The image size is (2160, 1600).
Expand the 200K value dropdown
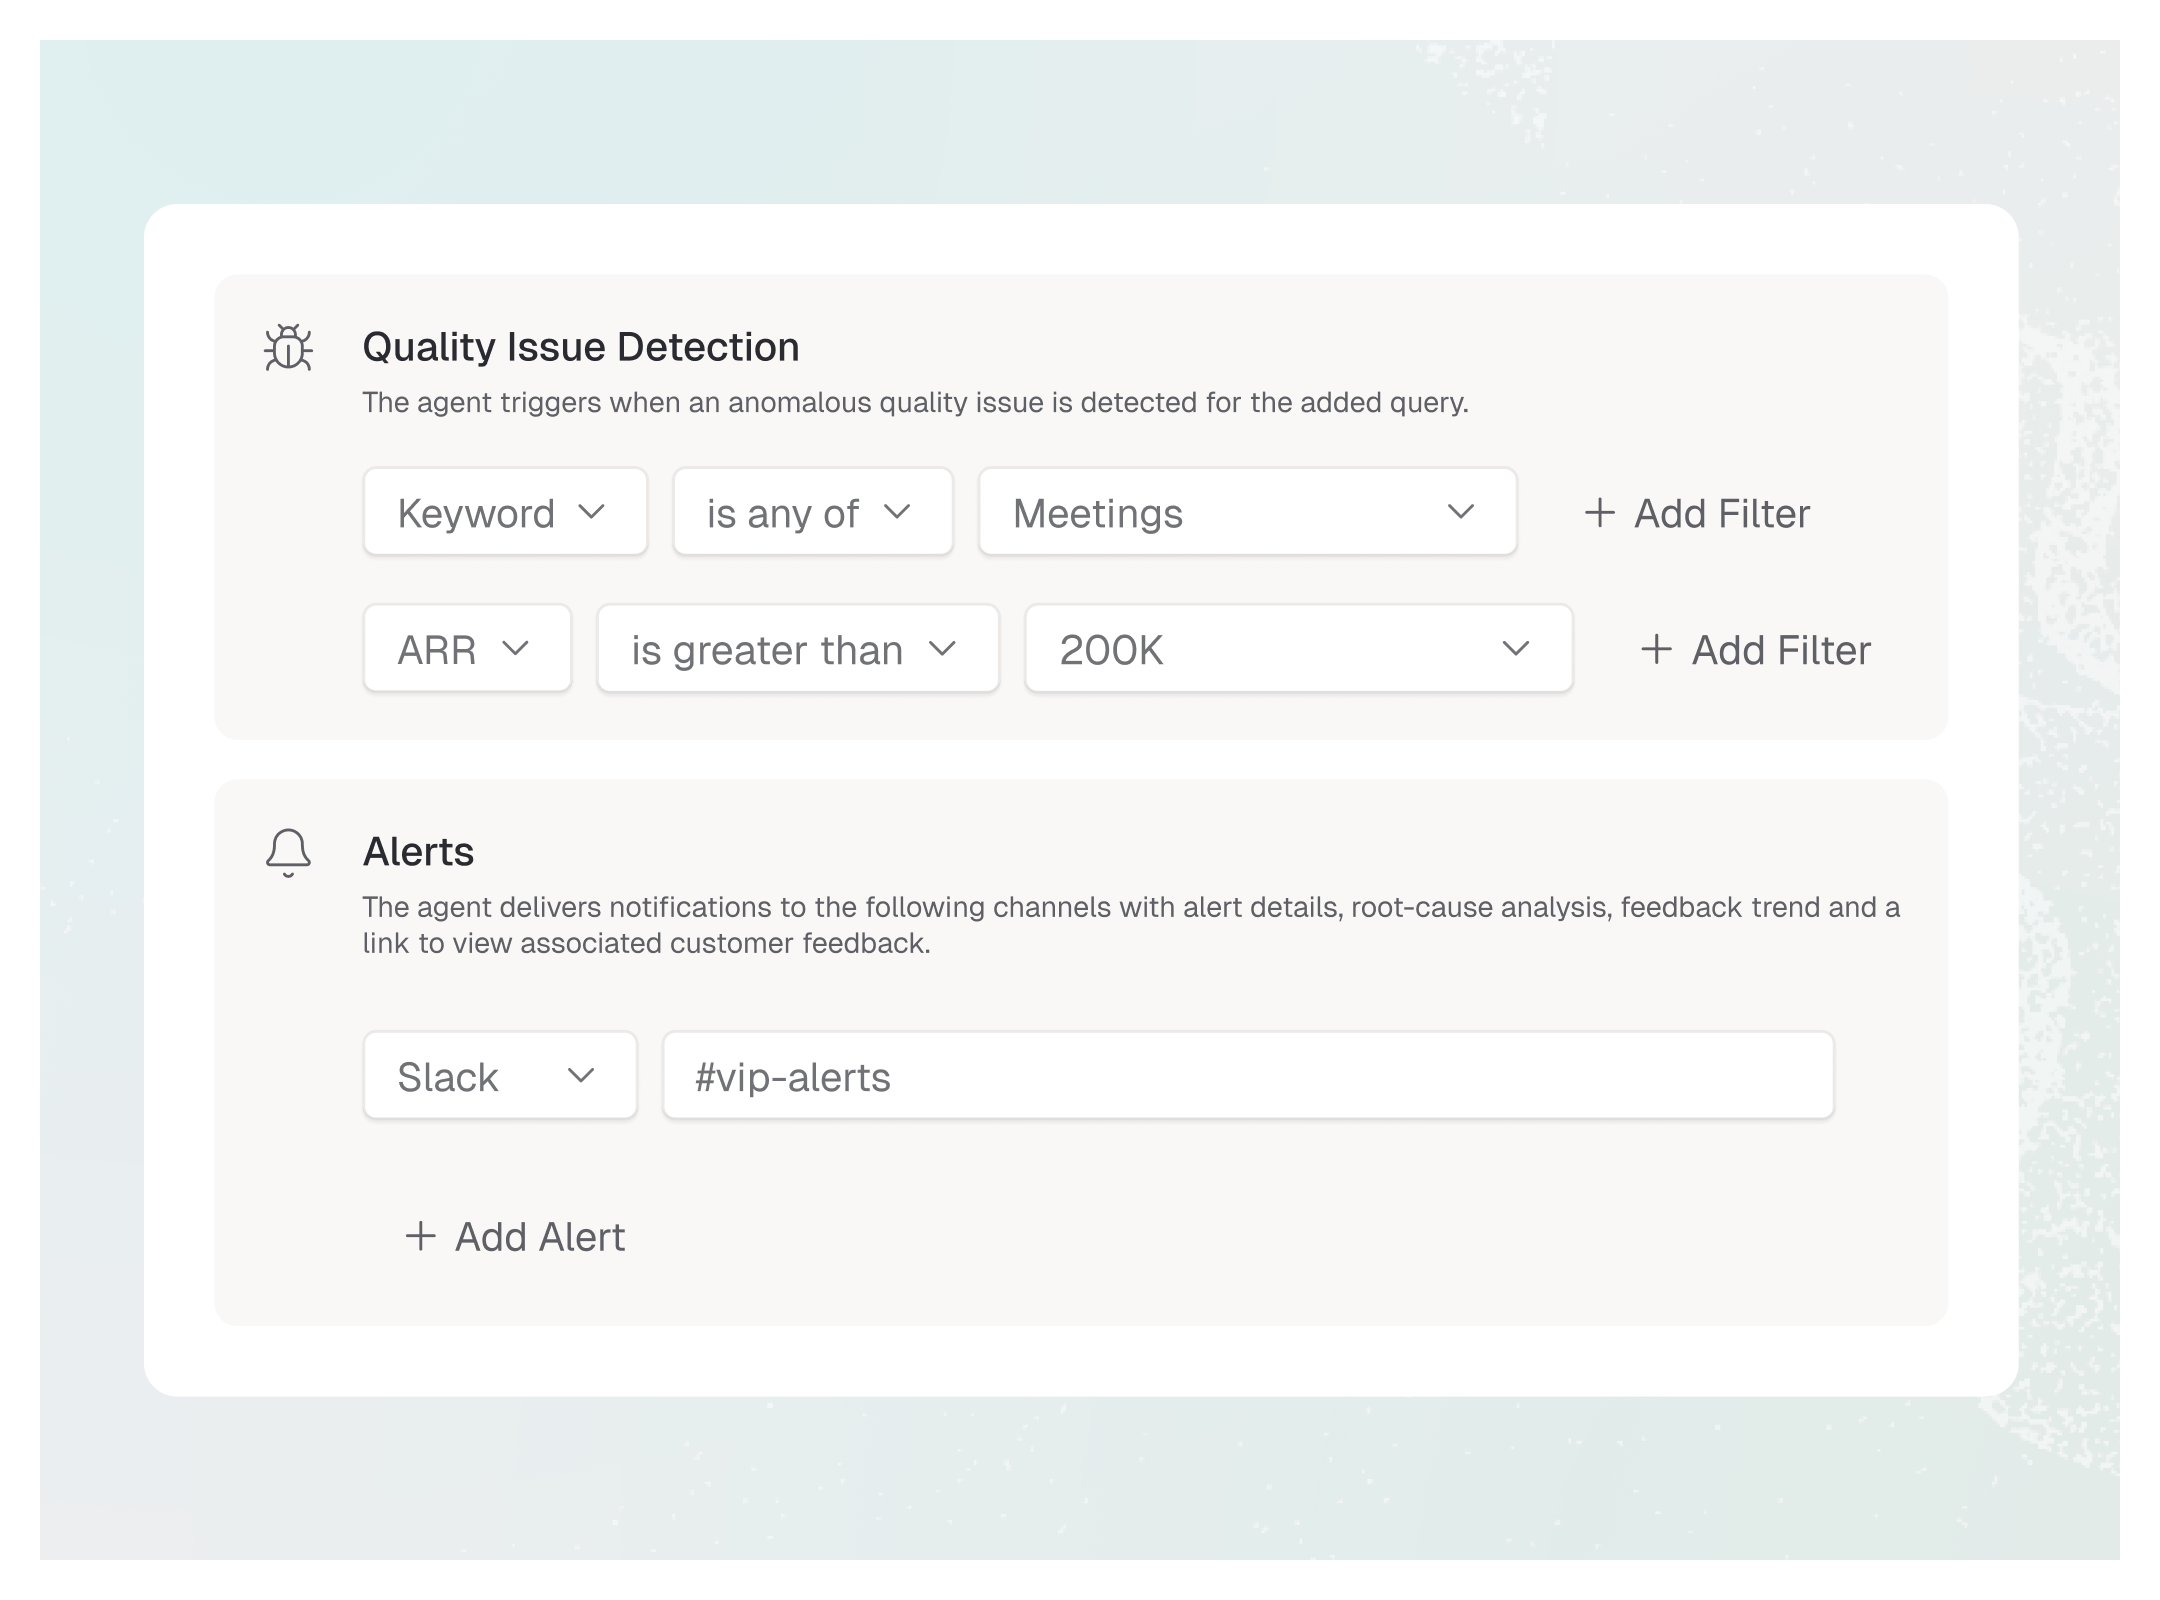[1297, 649]
